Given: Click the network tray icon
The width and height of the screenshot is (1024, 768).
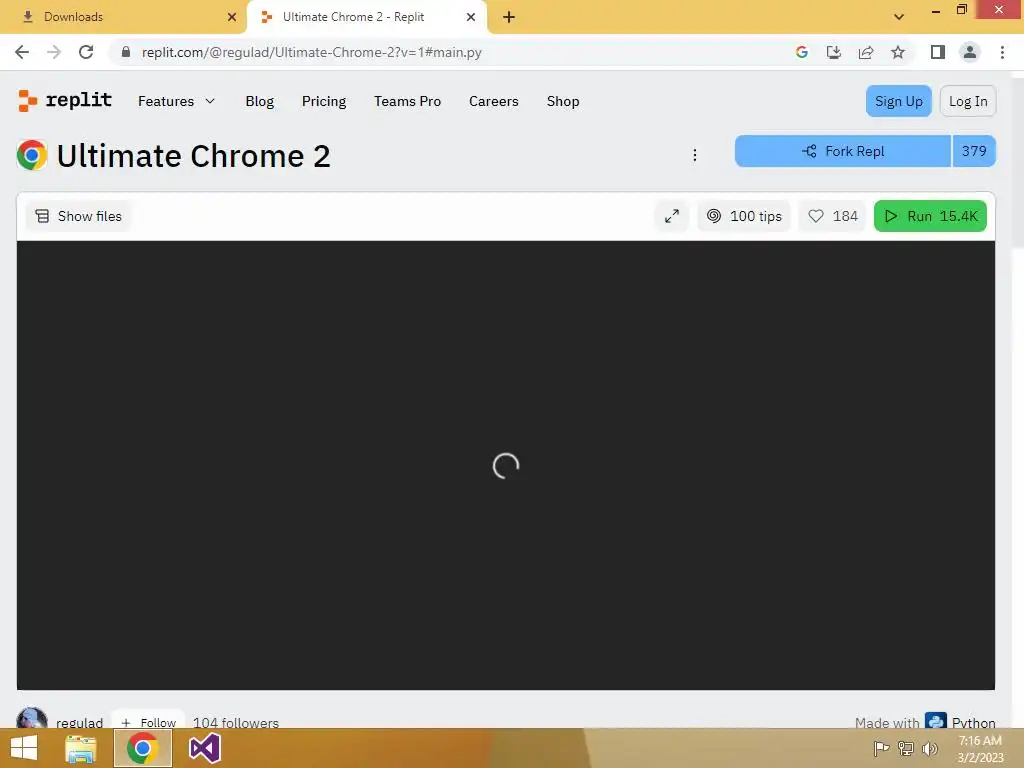Looking at the screenshot, I should tap(906, 748).
